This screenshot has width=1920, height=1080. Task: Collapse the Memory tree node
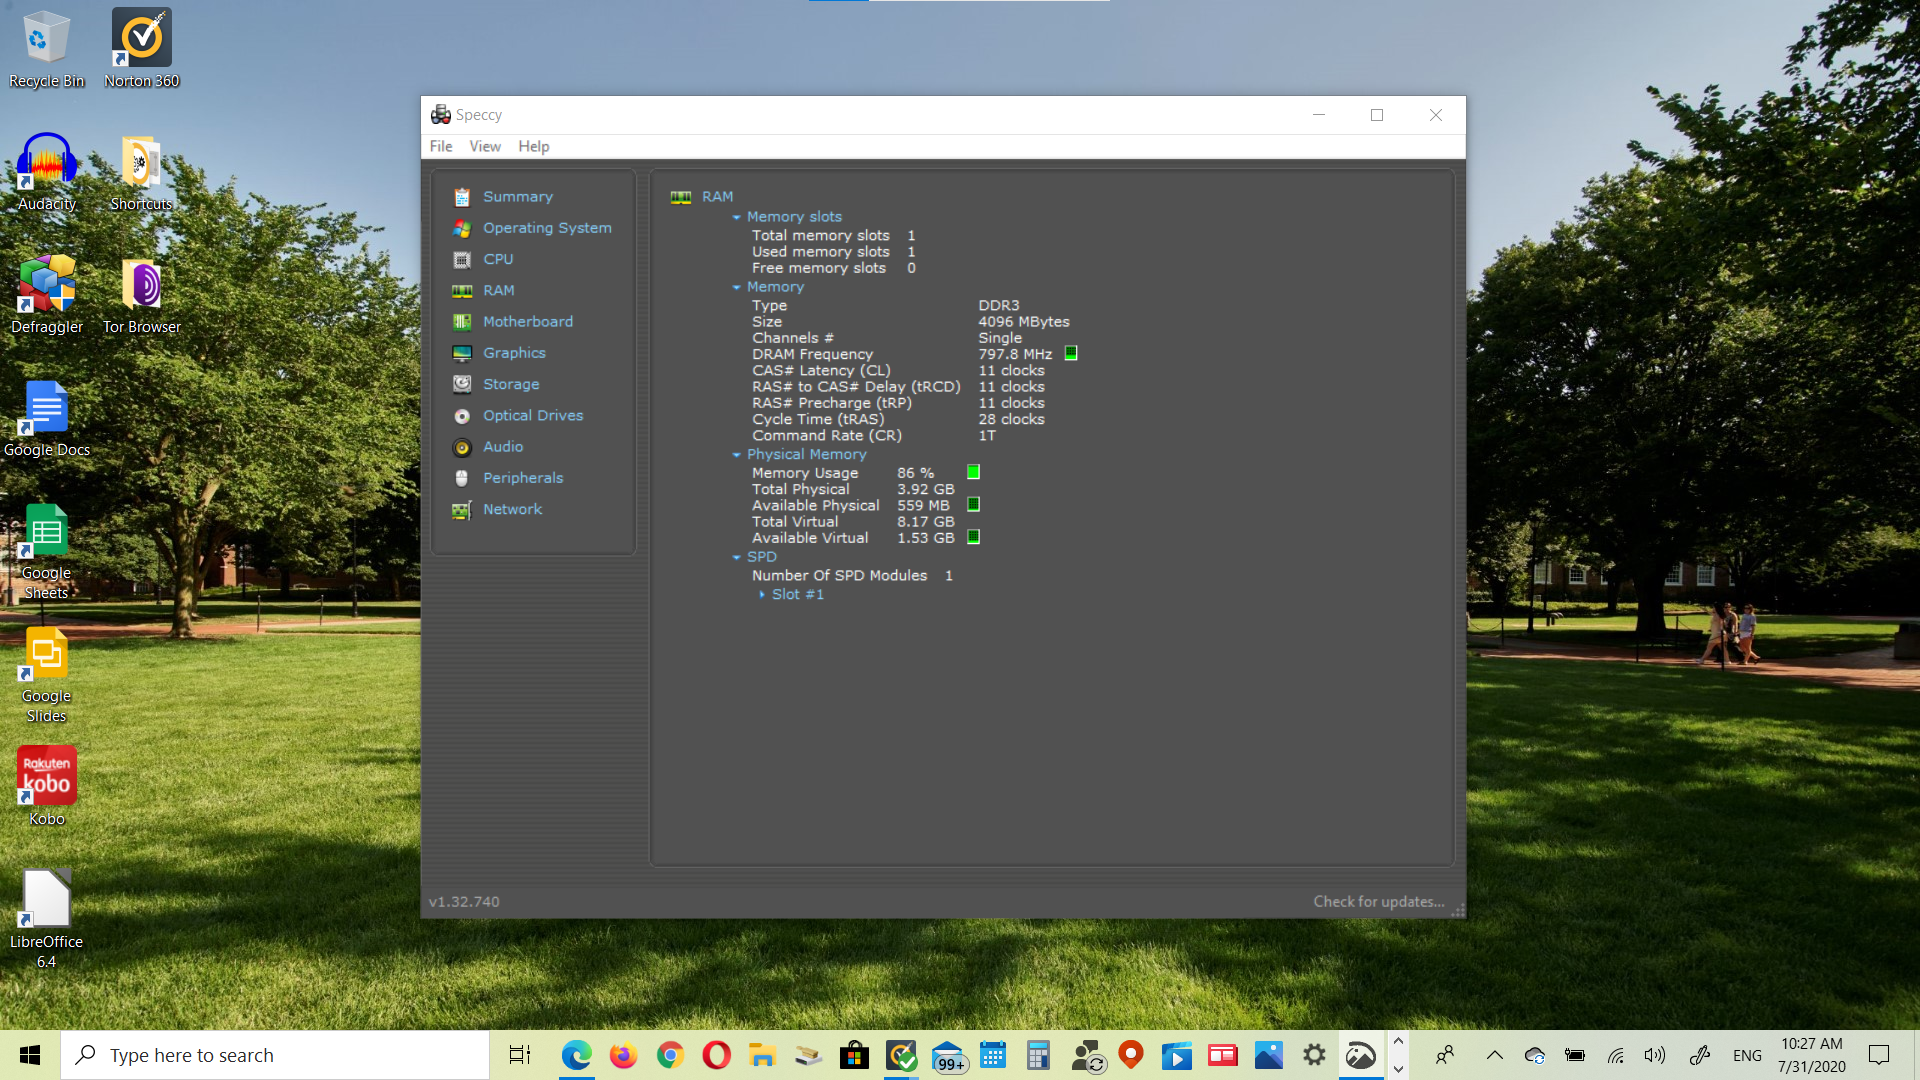[x=737, y=287]
